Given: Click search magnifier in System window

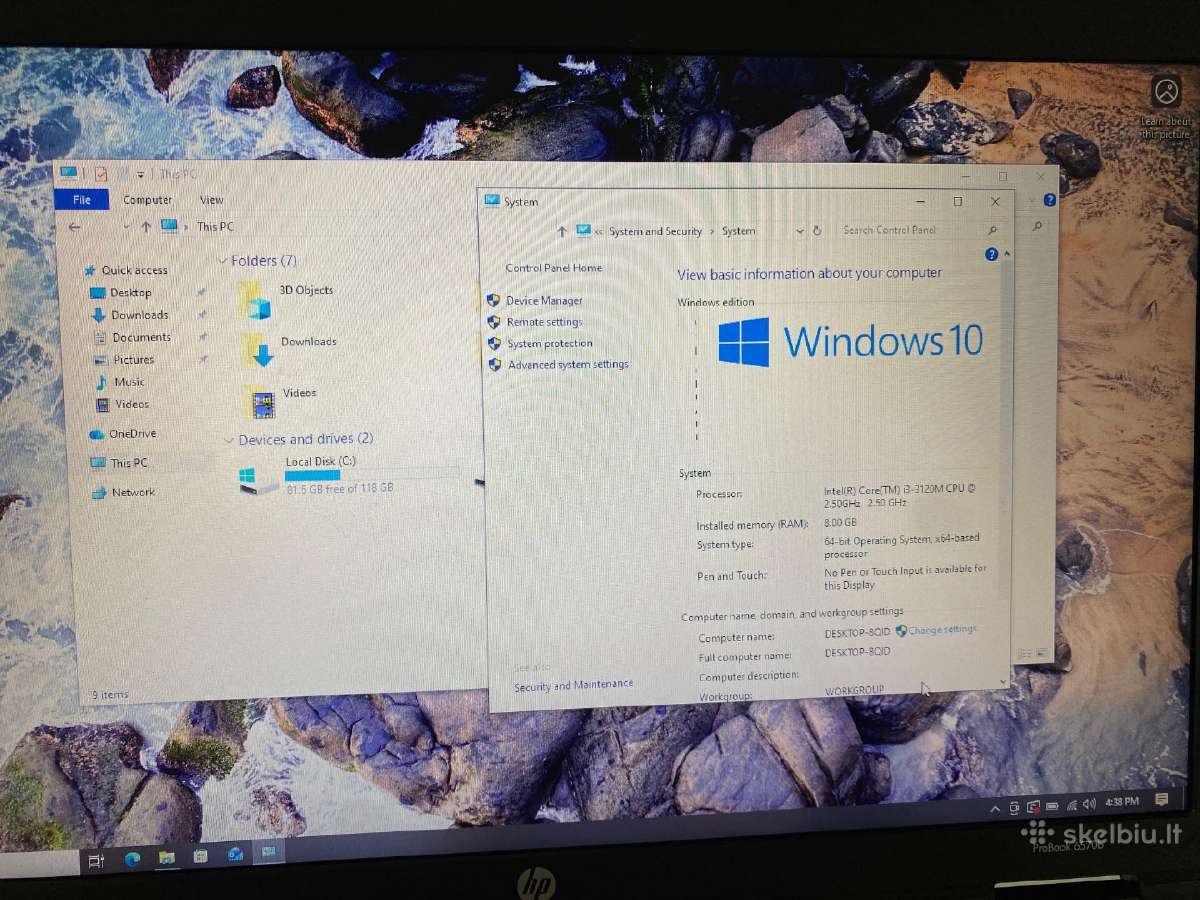Looking at the screenshot, I should [991, 230].
